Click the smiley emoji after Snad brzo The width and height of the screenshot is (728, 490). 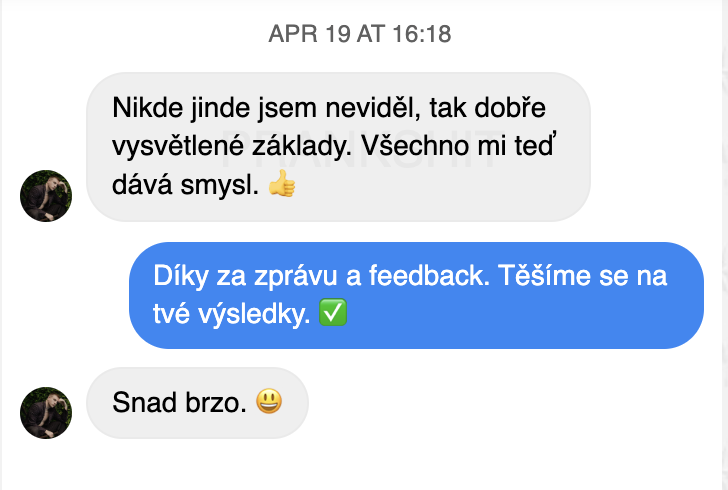tap(269, 401)
